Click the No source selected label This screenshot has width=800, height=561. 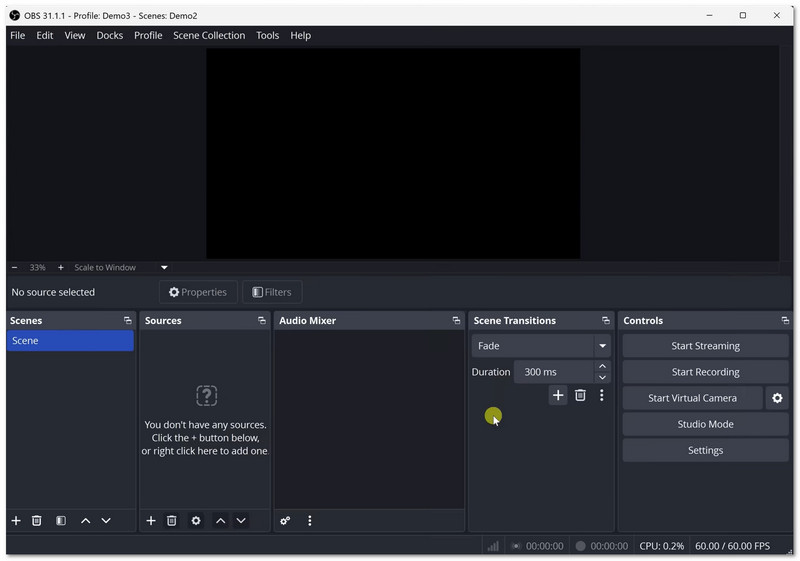point(53,292)
